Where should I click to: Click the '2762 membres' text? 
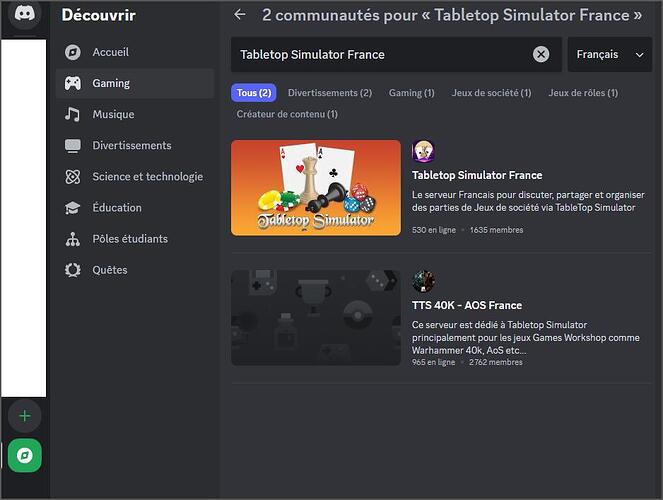tap(496, 362)
